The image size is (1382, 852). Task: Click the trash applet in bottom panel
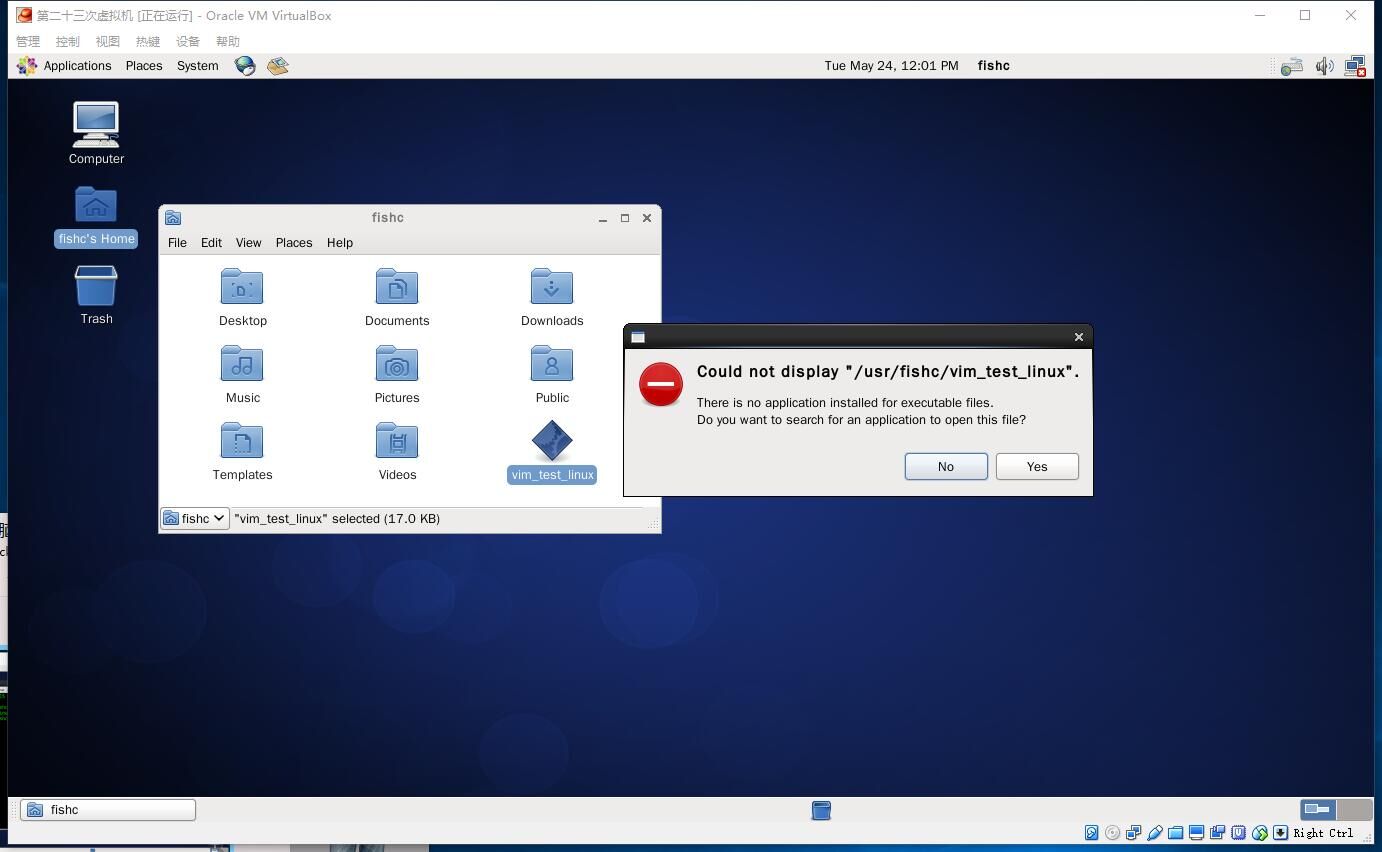pos(821,810)
